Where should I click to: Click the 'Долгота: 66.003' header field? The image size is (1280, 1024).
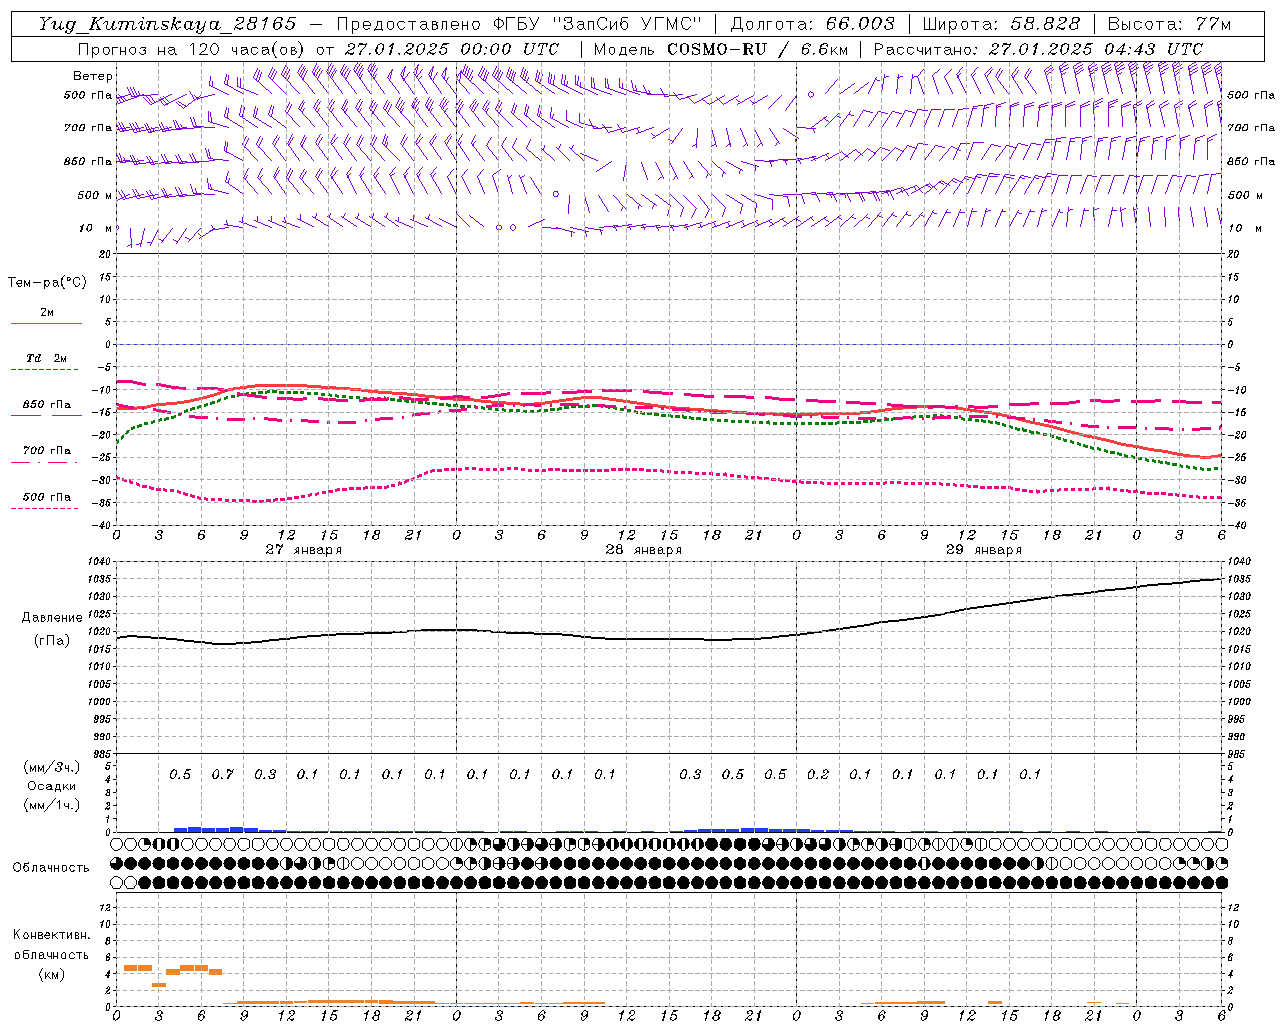click(x=812, y=24)
